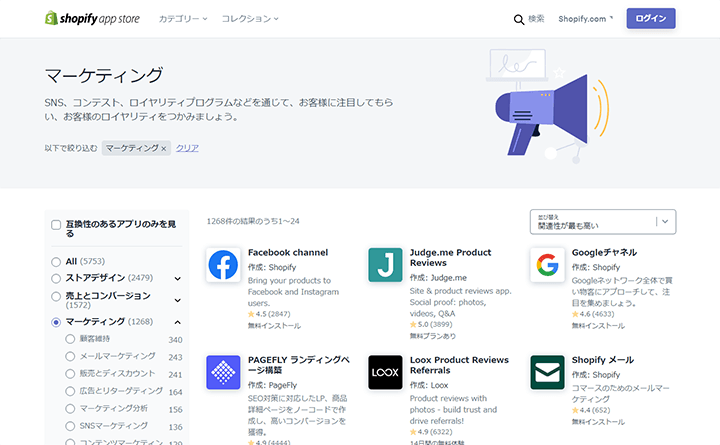
Task: Expand the 売上とコンバージョン category chevron
Action: tap(177, 297)
